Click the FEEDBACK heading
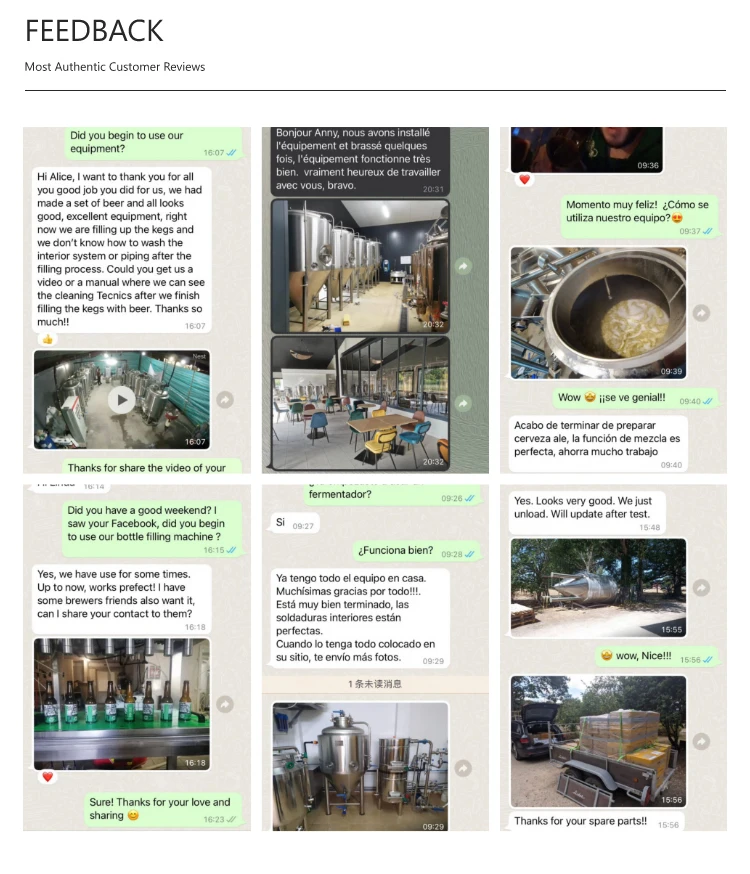This screenshot has width=750, height=874. click(x=94, y=31)
